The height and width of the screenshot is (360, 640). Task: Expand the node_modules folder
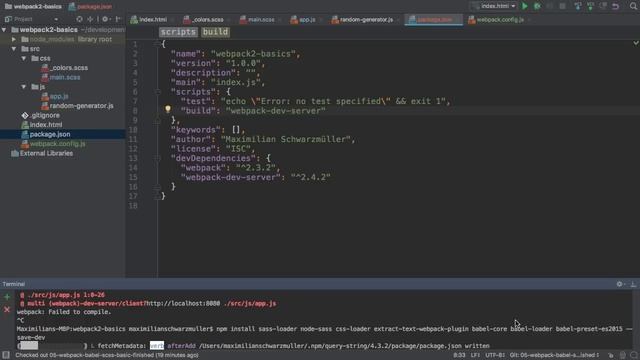(x=14, y=40)
